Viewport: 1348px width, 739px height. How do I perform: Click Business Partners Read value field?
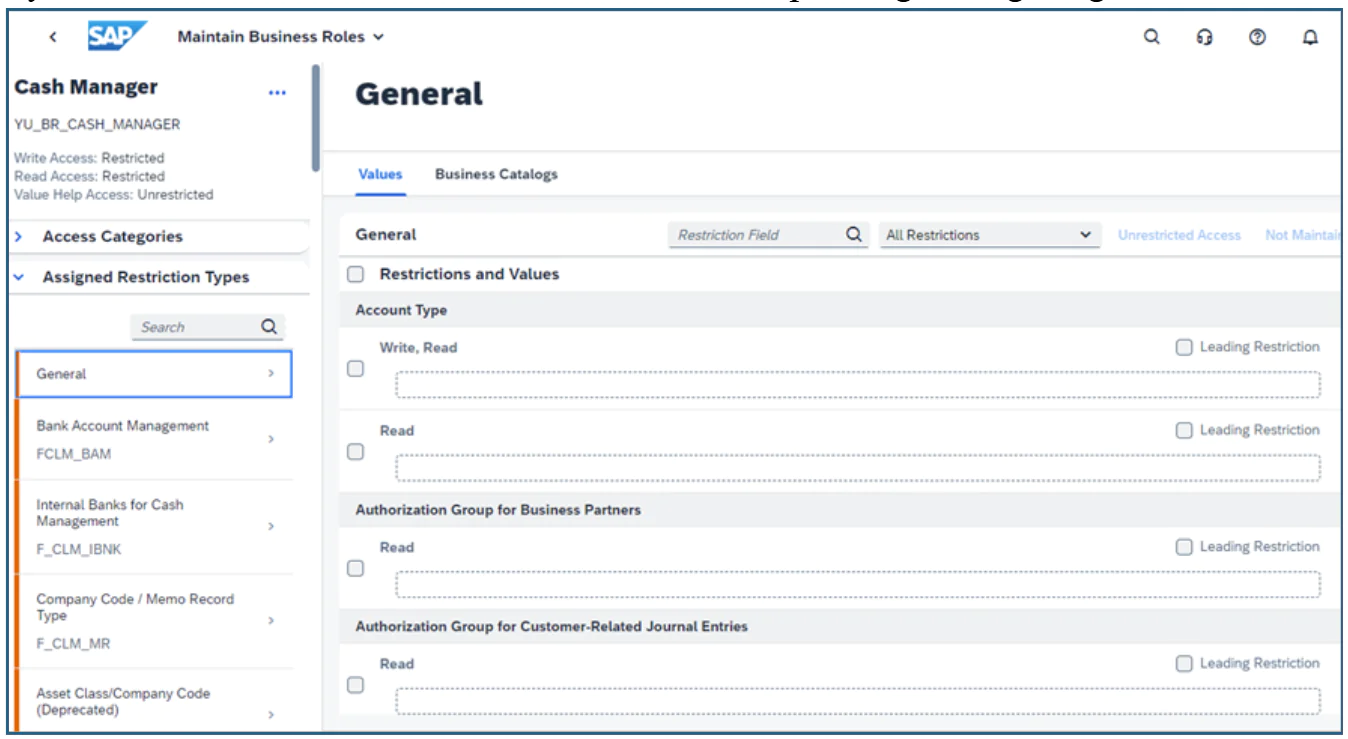click(857, 585)
